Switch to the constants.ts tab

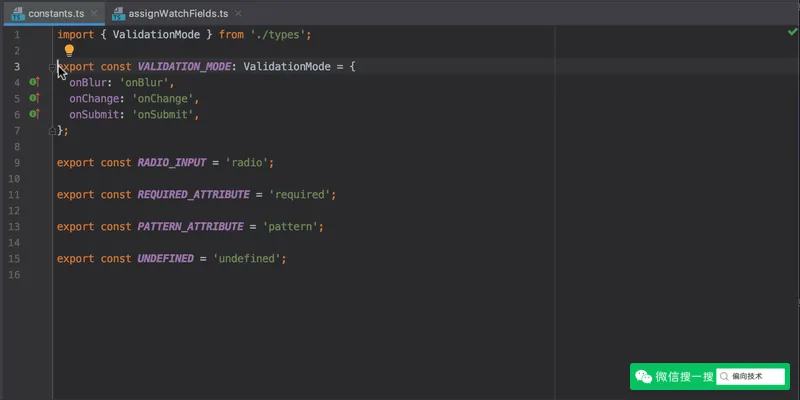(56, 14)
